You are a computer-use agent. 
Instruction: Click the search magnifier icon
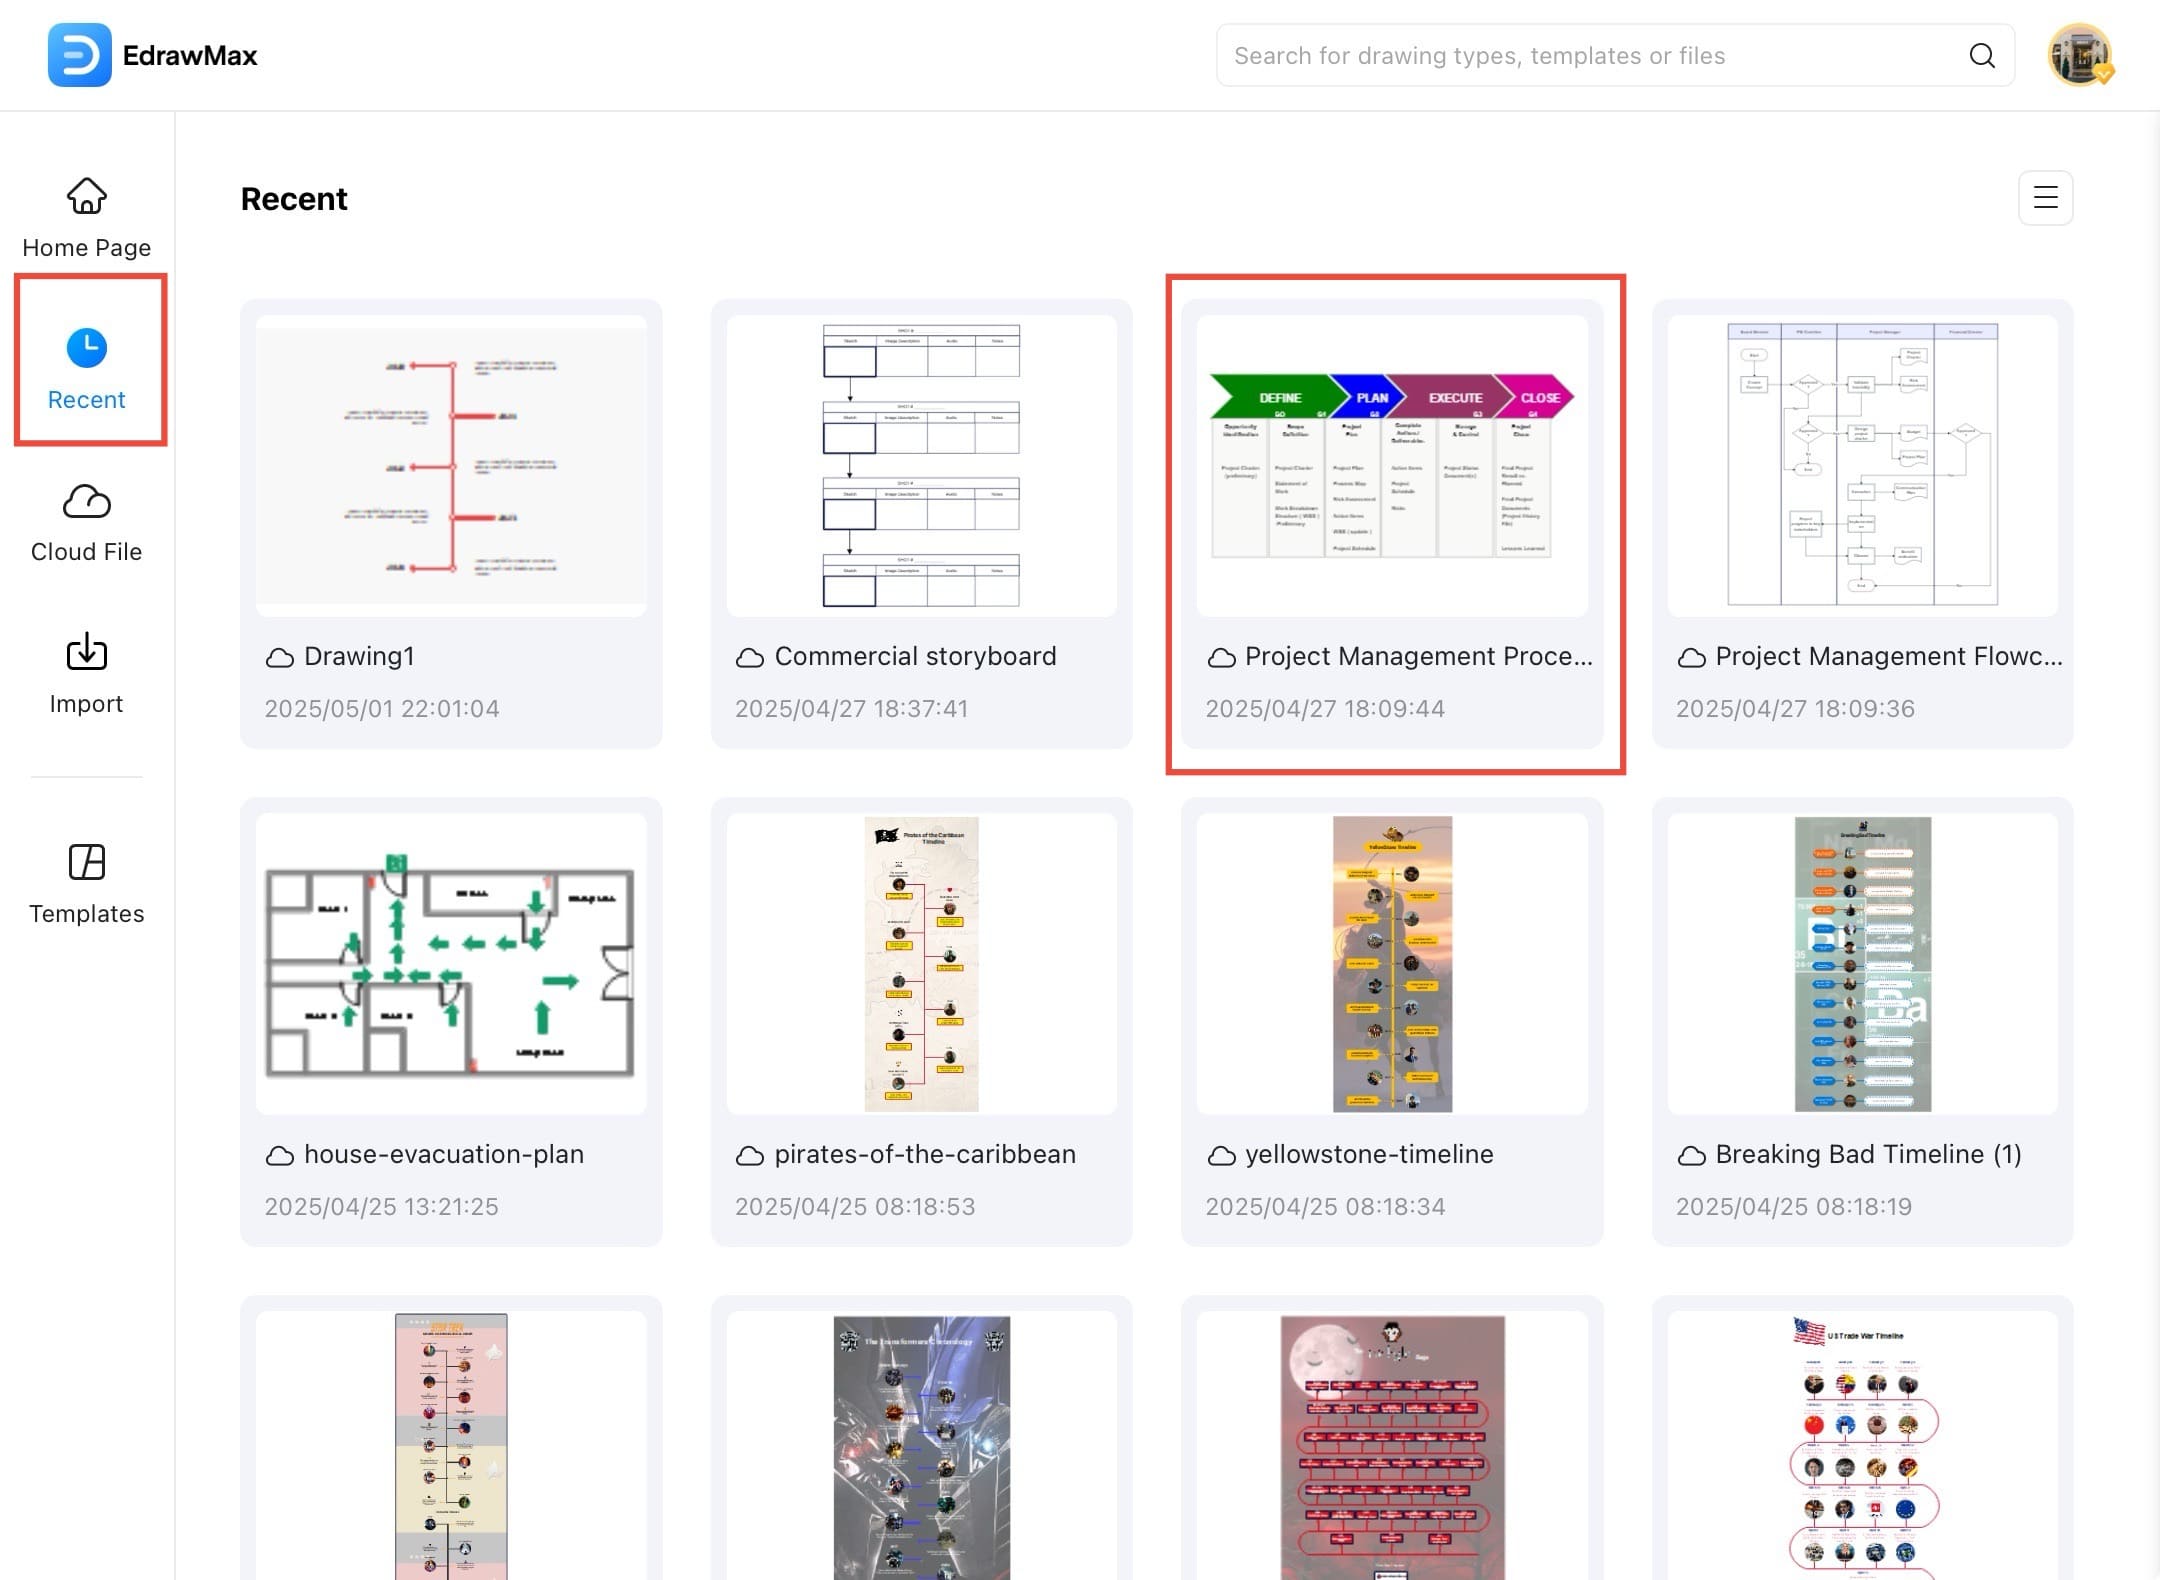click(x=1981, y=56)
